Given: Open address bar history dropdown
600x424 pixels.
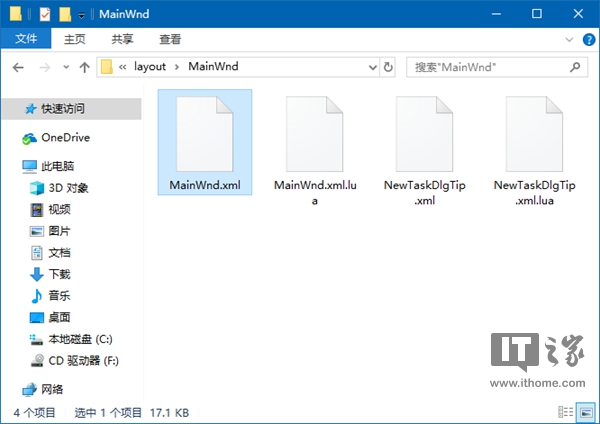Looking at the screenshot, I should point(372,68).
